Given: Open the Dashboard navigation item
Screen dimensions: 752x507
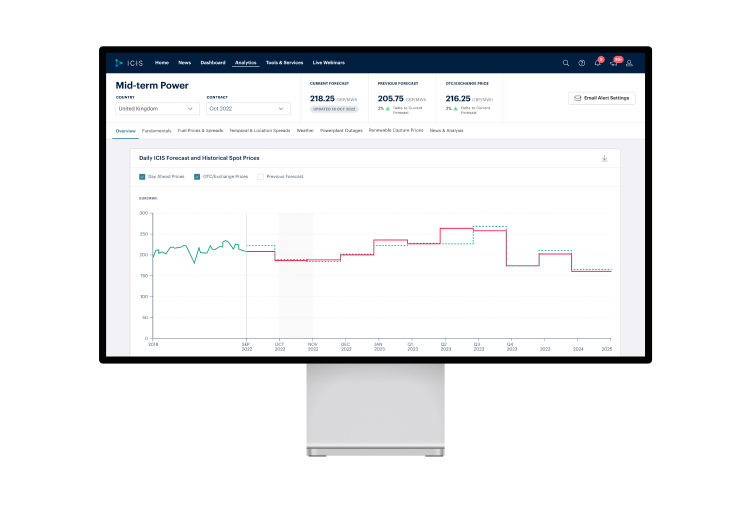Looking at the screenshot, I should pos(213,63).
